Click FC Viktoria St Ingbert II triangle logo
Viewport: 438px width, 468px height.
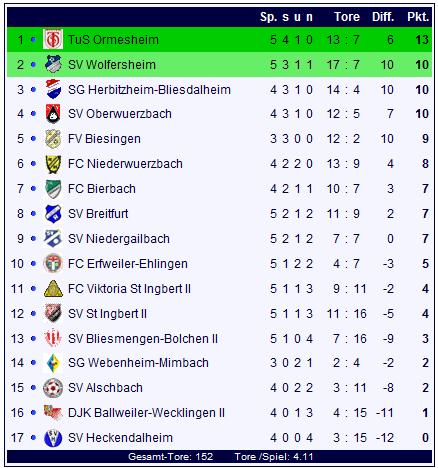(x=53, y=289)
